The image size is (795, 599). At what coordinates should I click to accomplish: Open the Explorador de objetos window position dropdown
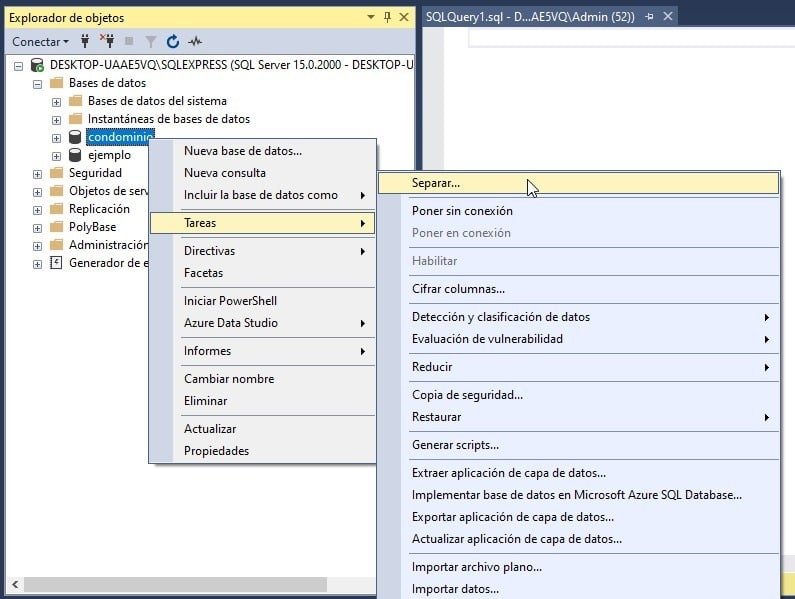pyautogui.click(x=371, y=17)
